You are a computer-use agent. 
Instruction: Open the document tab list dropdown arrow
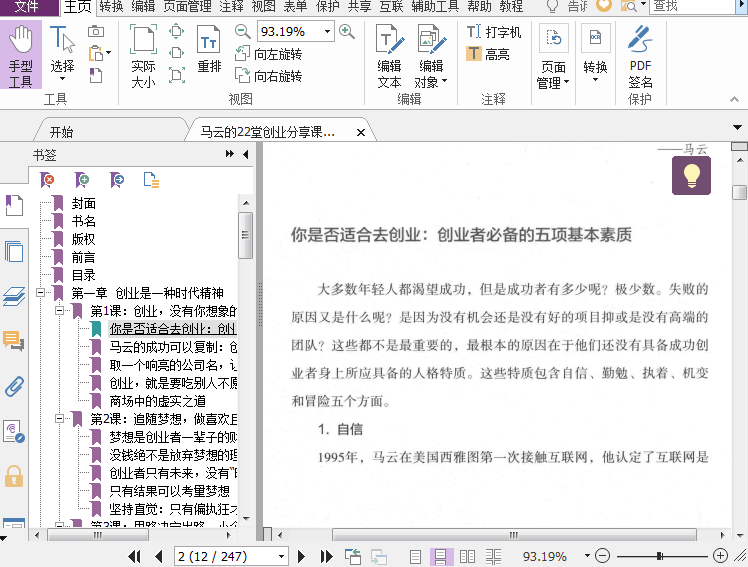[x=738, y=127]
